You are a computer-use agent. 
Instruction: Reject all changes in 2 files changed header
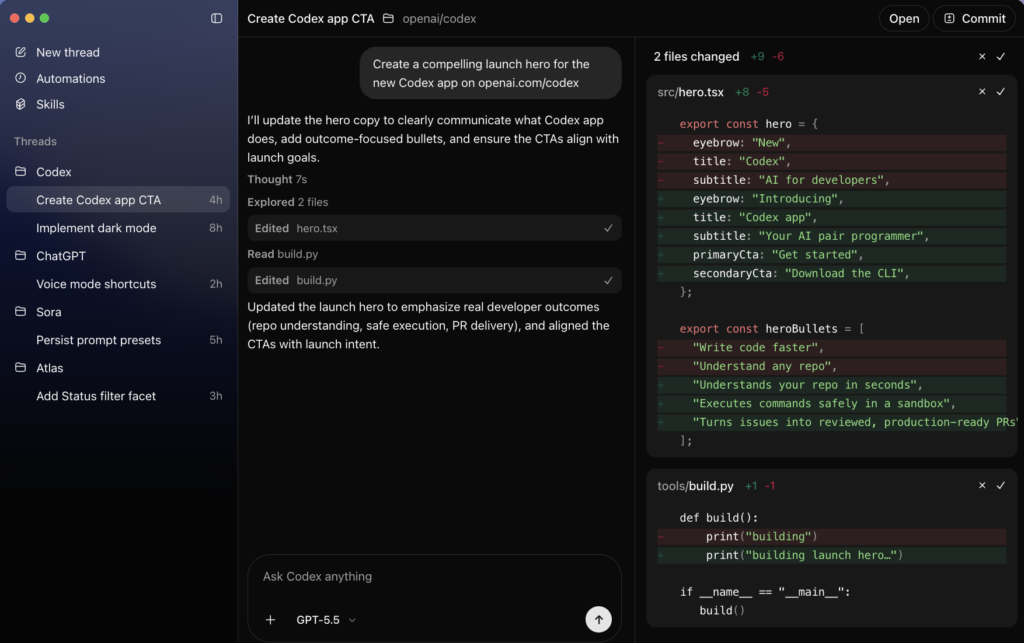982,57
